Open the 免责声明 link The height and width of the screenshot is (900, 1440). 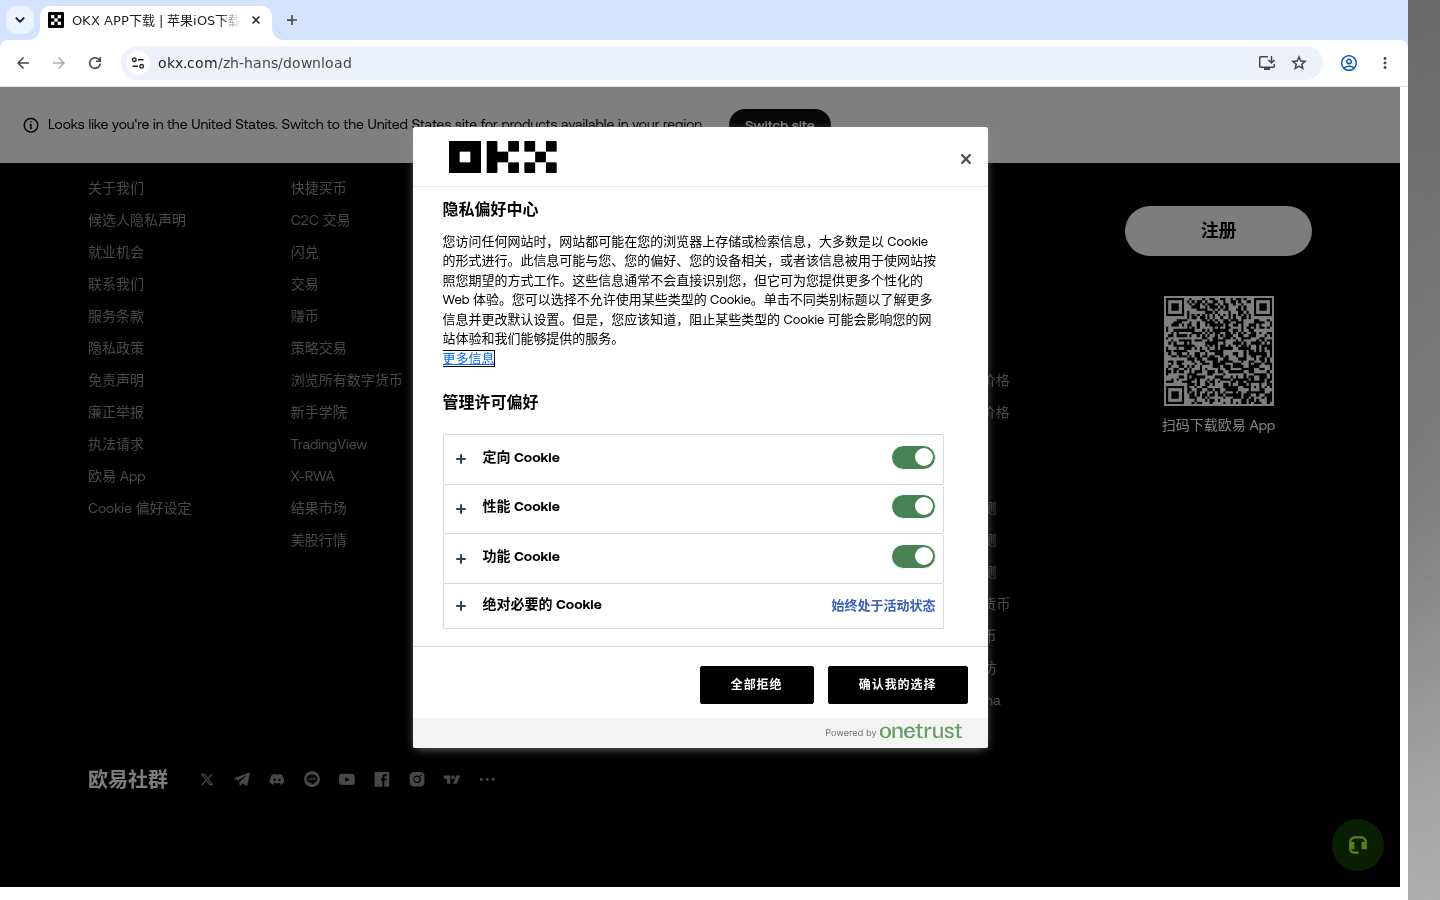point(116,380)
